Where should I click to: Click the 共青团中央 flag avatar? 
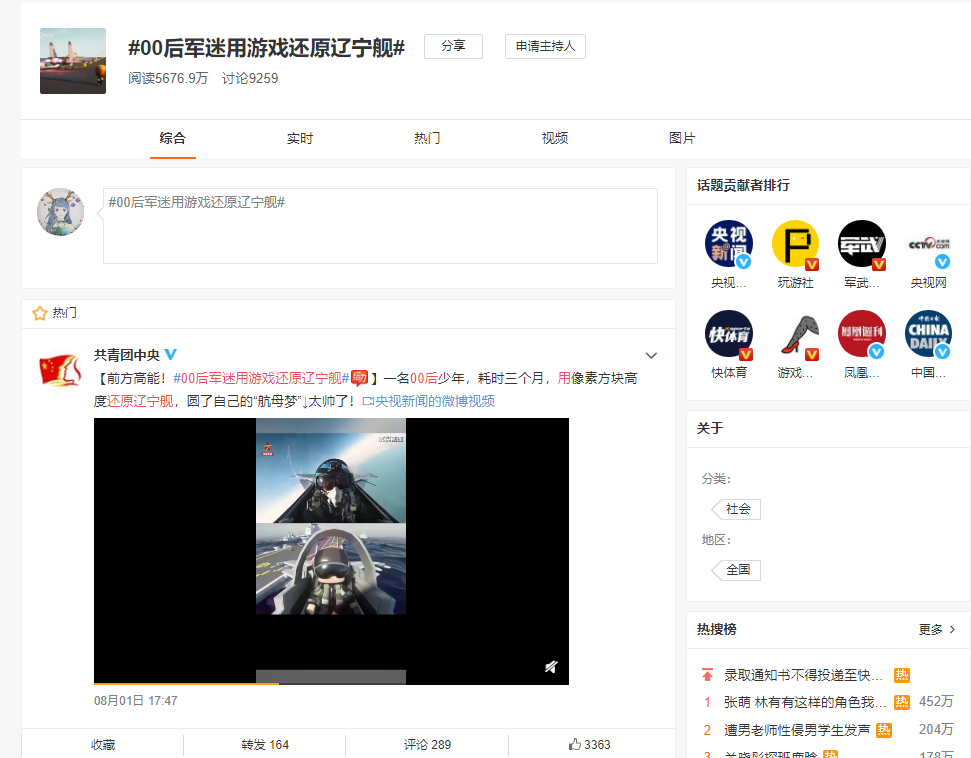(60, 370)
